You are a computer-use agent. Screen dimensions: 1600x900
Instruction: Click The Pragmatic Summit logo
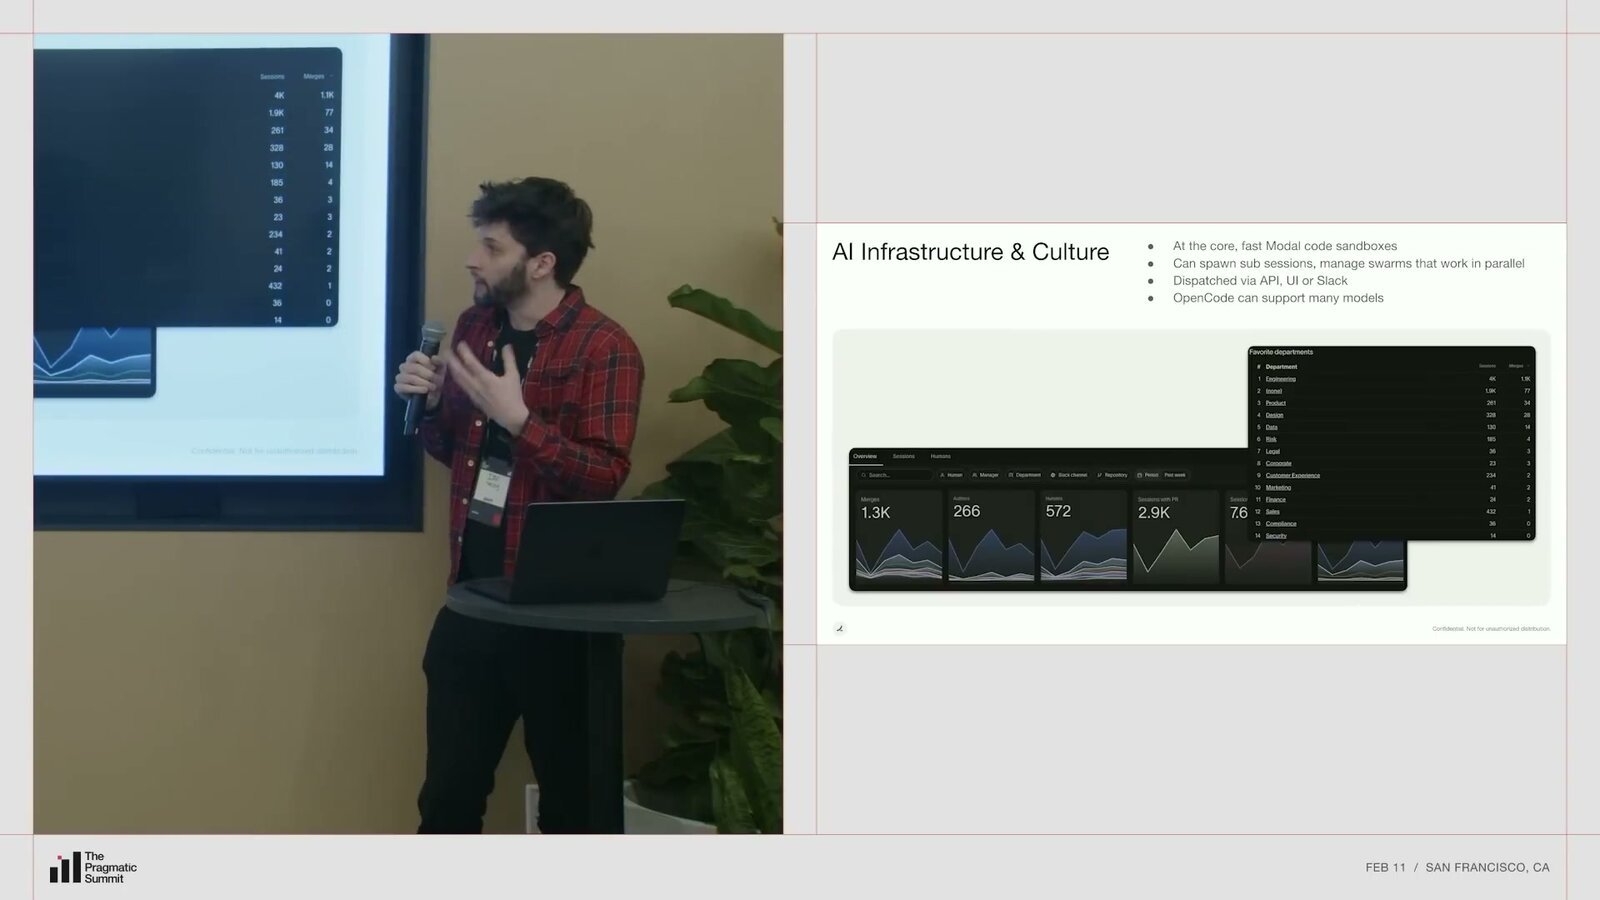coord(93,867)
